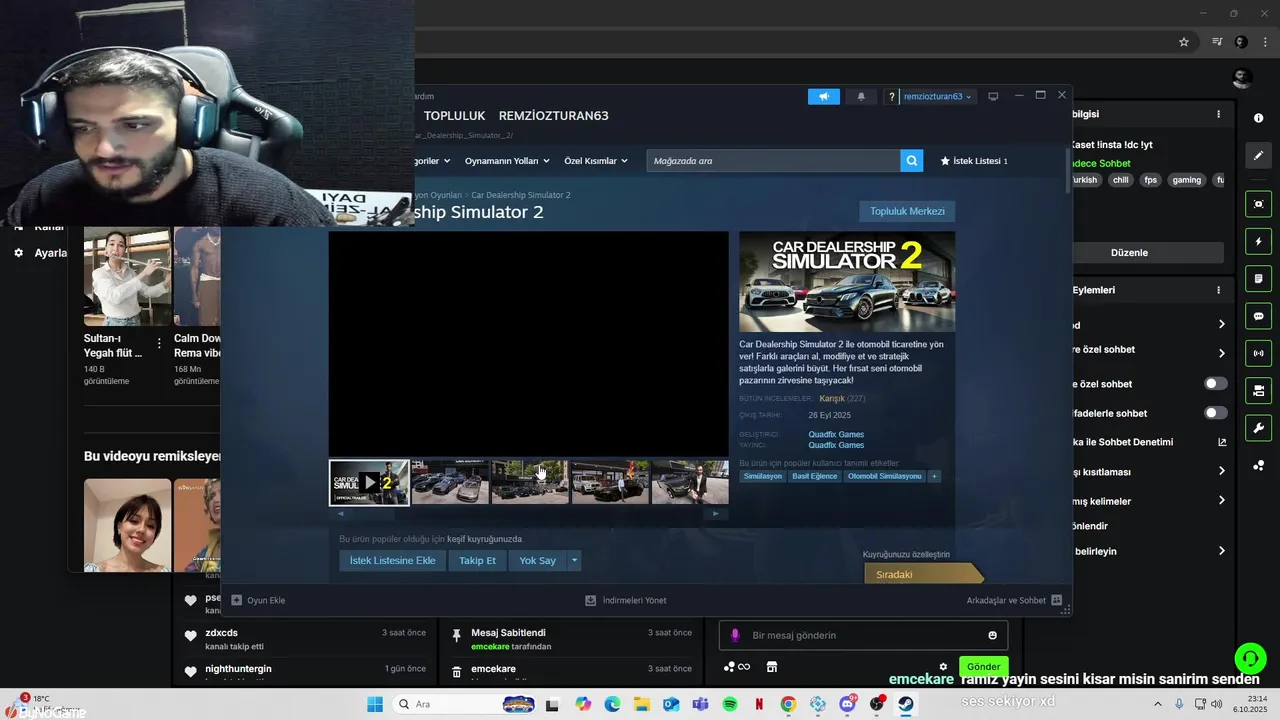Click the Yok Say button
1280x720 pixels.
(537, 561)
